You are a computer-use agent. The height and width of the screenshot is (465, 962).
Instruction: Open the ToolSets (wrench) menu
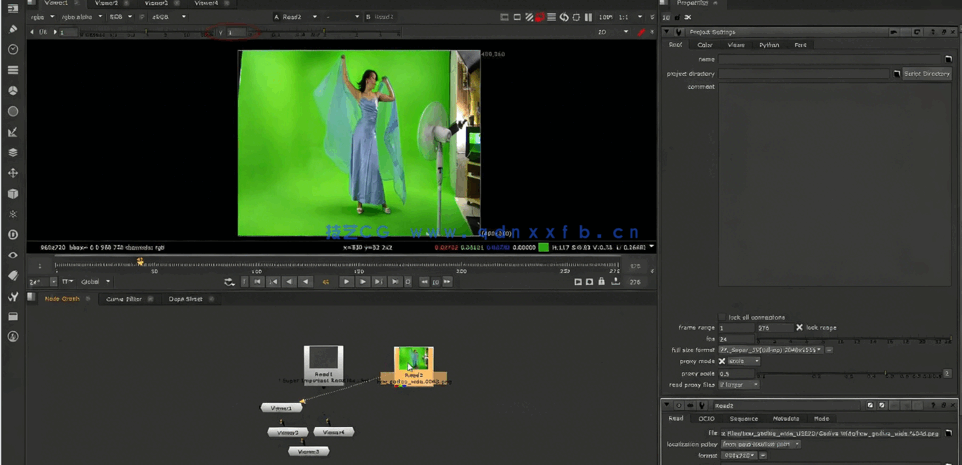[x=13, y=297]
